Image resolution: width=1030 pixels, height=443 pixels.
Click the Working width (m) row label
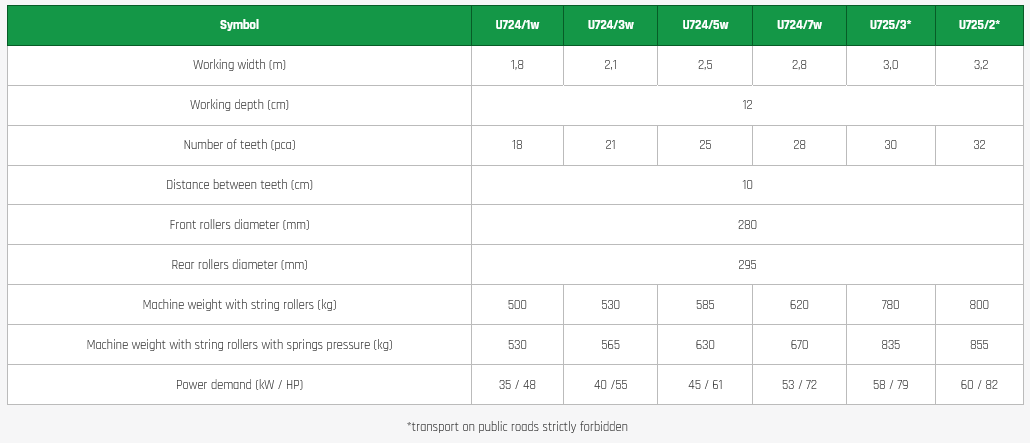point(239,65)
